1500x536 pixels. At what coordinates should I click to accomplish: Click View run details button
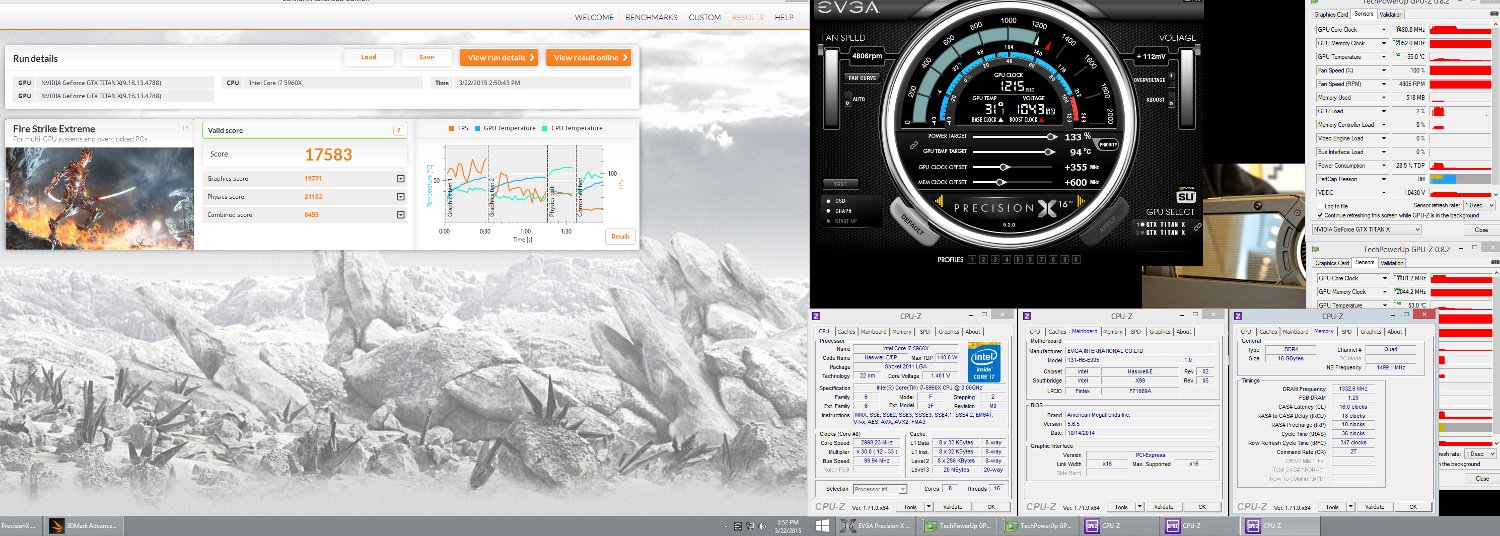coord(499,57)
